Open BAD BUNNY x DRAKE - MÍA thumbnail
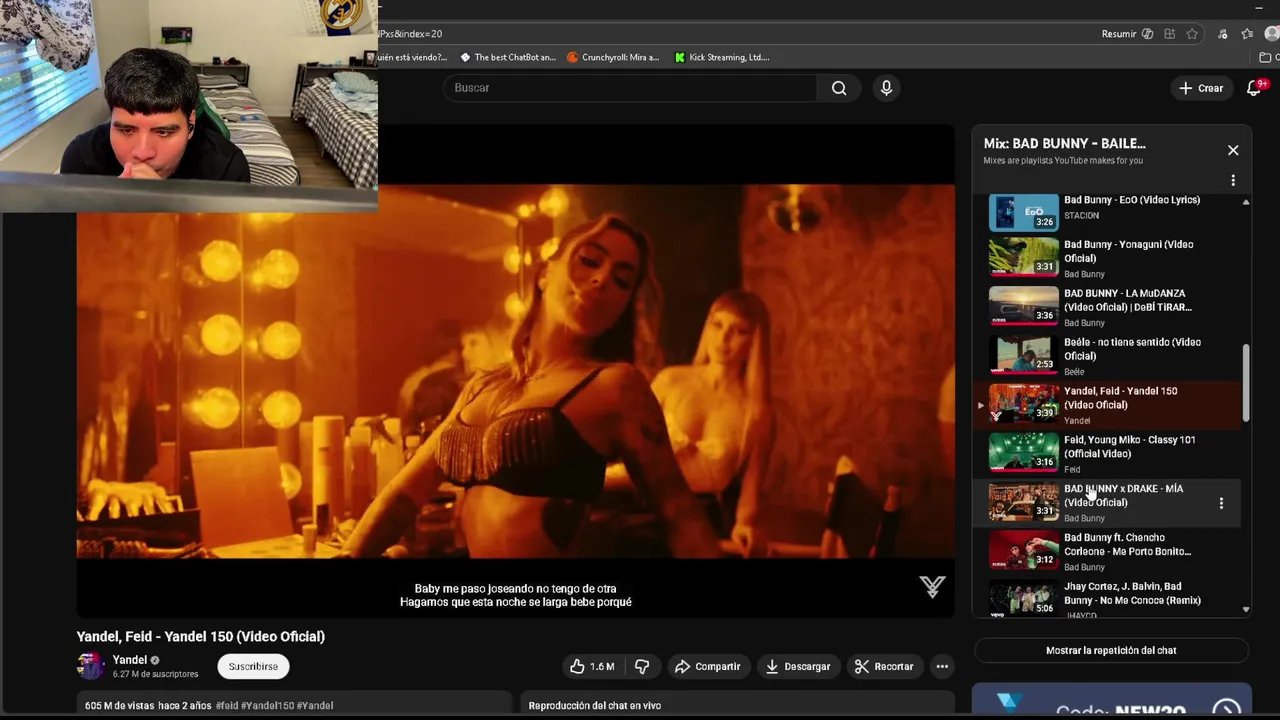 tap(1023, 501)
